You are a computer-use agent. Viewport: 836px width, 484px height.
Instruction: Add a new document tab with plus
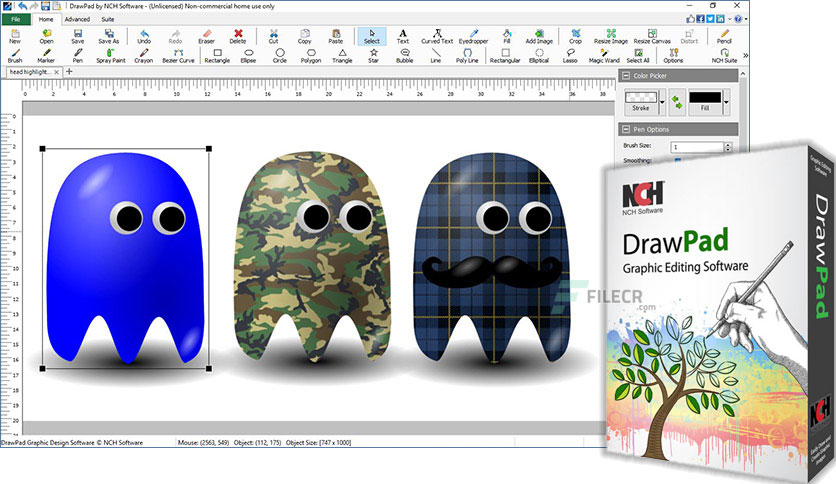point(69,71)
